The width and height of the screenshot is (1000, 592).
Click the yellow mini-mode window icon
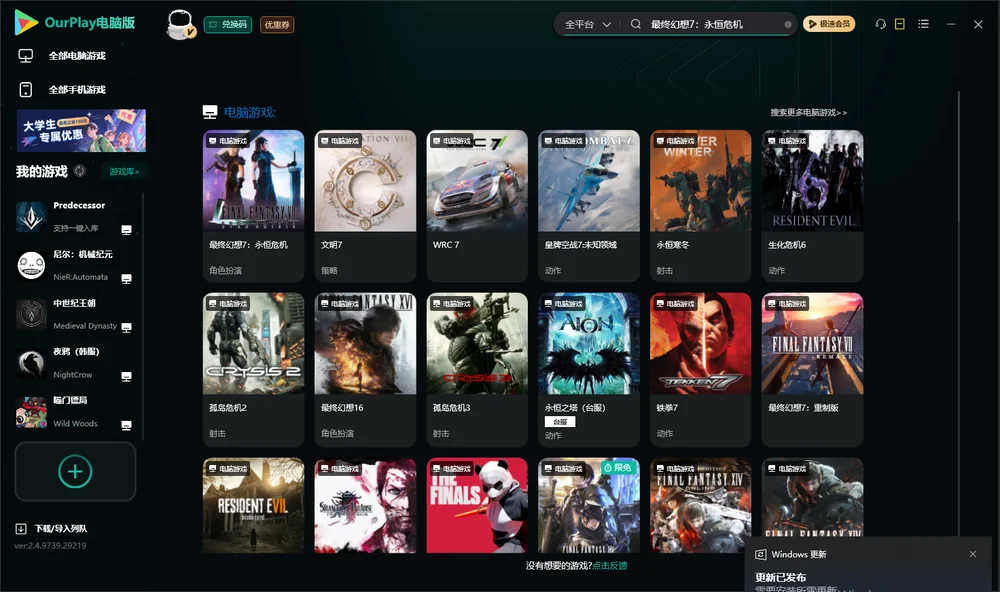click(x=900, y=24)
